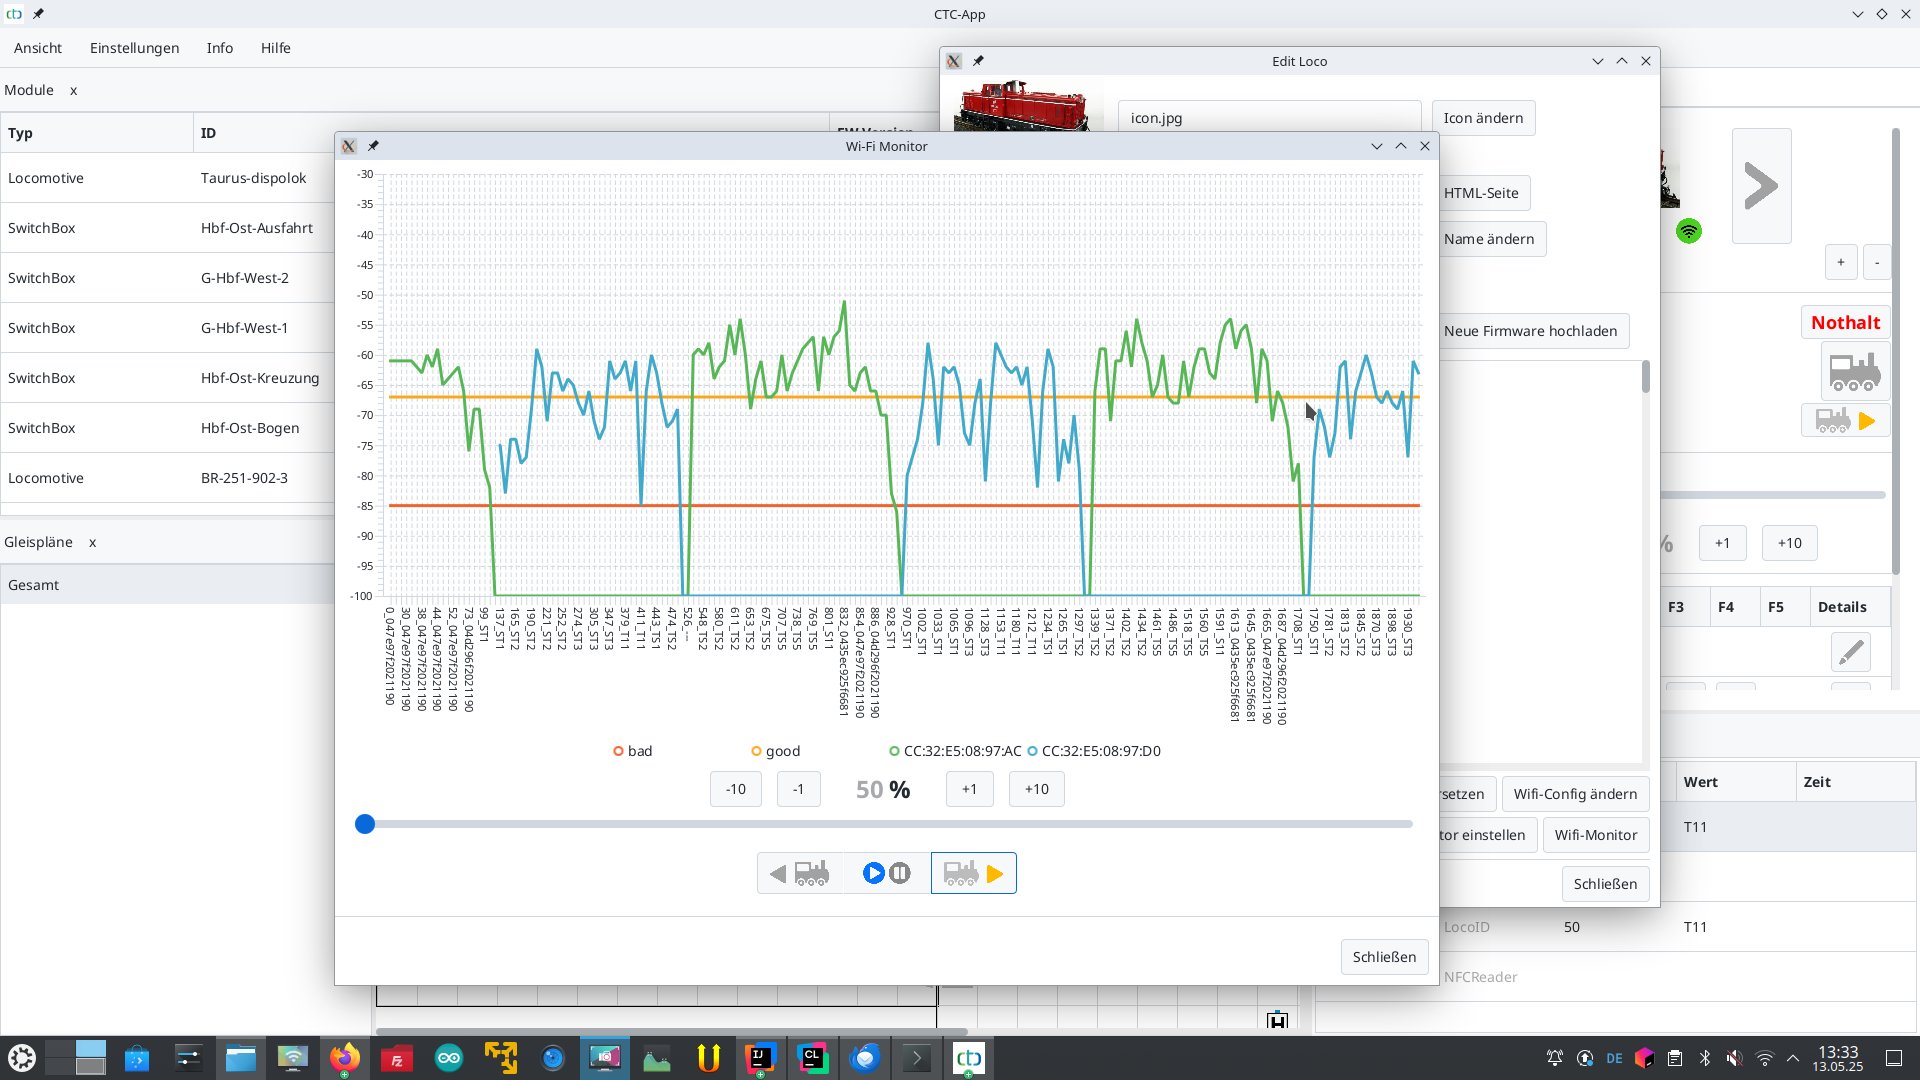
Task: Click Schließen in Wi-Fi Monitor
Action: coord(1384,957)
